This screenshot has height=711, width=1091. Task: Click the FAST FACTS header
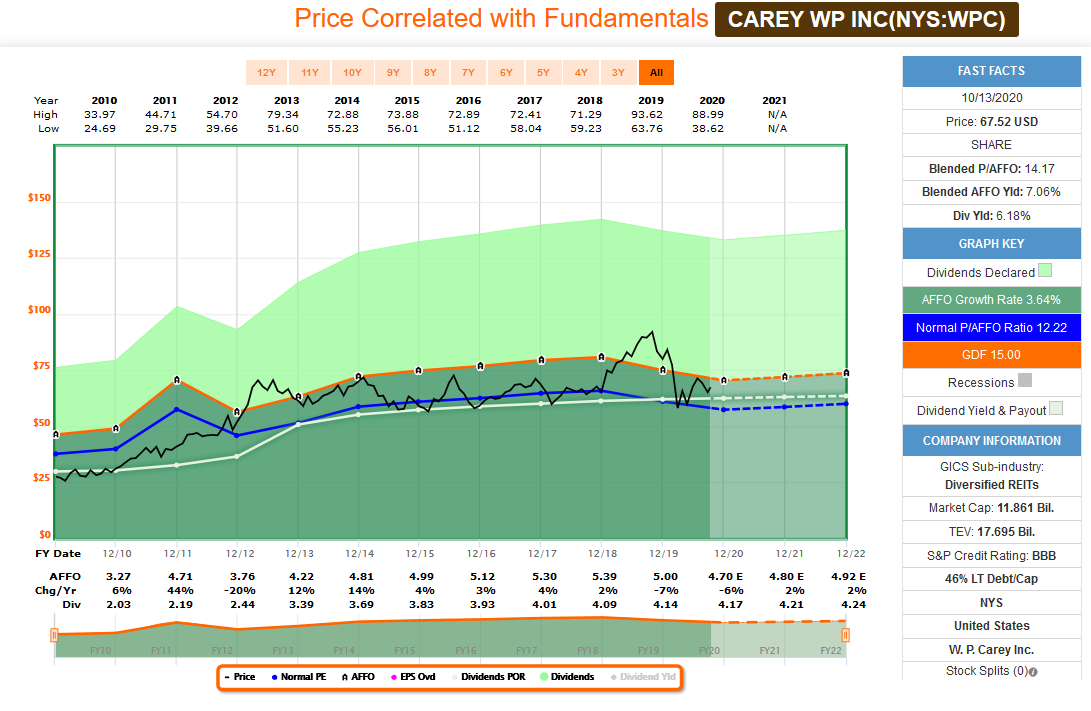click(992, 71)
